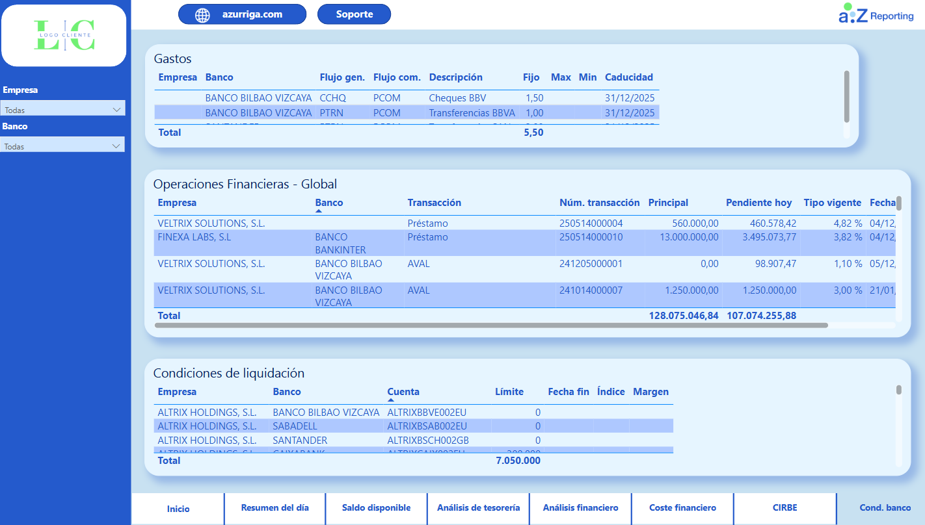Click Operaciones Financieras vertical scrollbar thumb
The image size is (925, 525).
(x=898, y=204)
